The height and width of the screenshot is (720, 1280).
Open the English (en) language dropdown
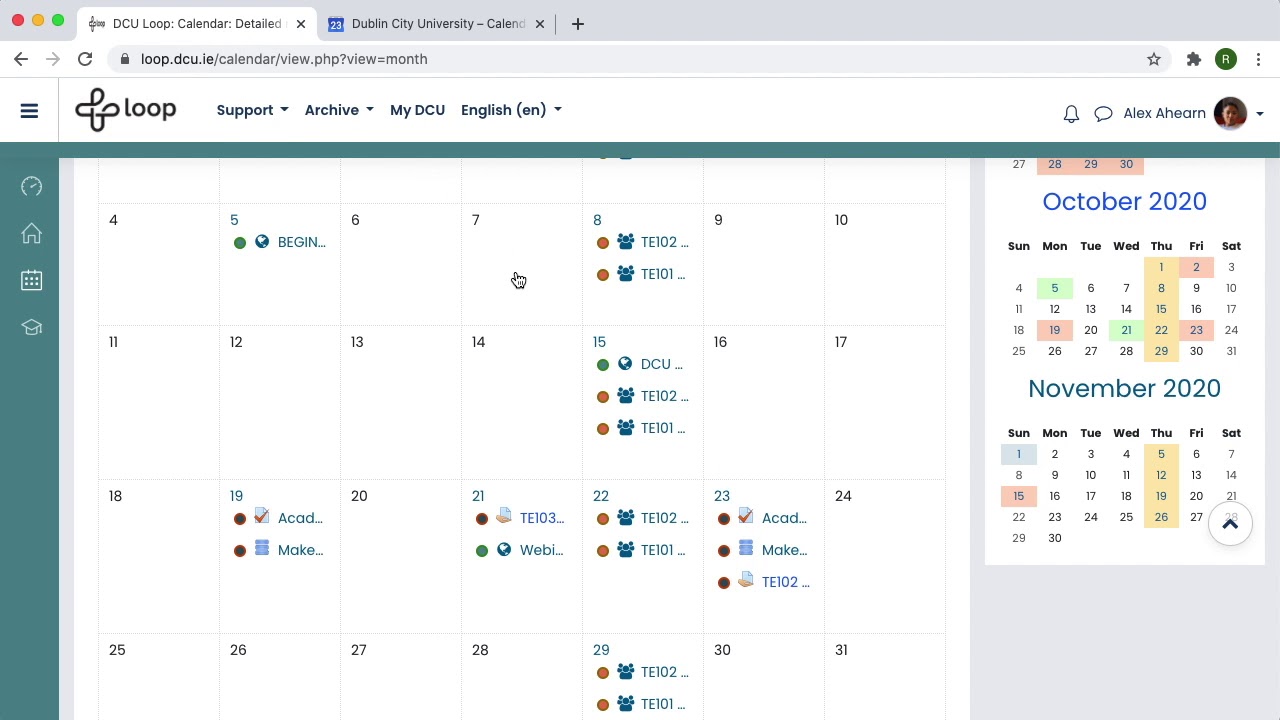pyautogui.click(x=511, y=110)
